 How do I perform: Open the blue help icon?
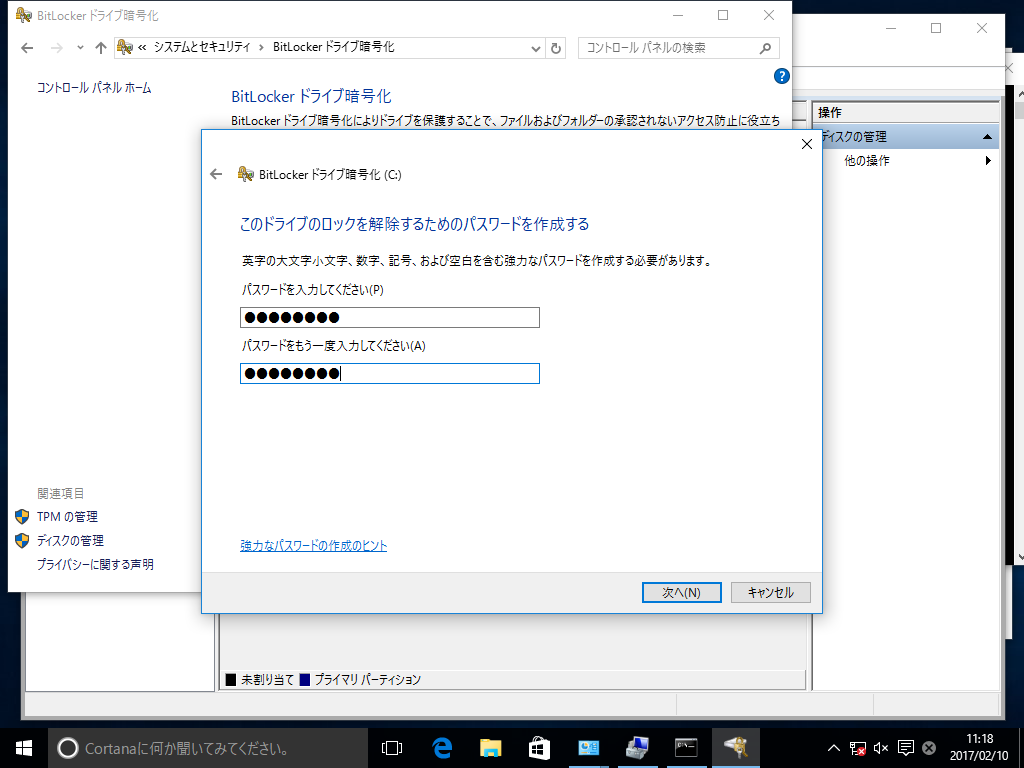781,76
